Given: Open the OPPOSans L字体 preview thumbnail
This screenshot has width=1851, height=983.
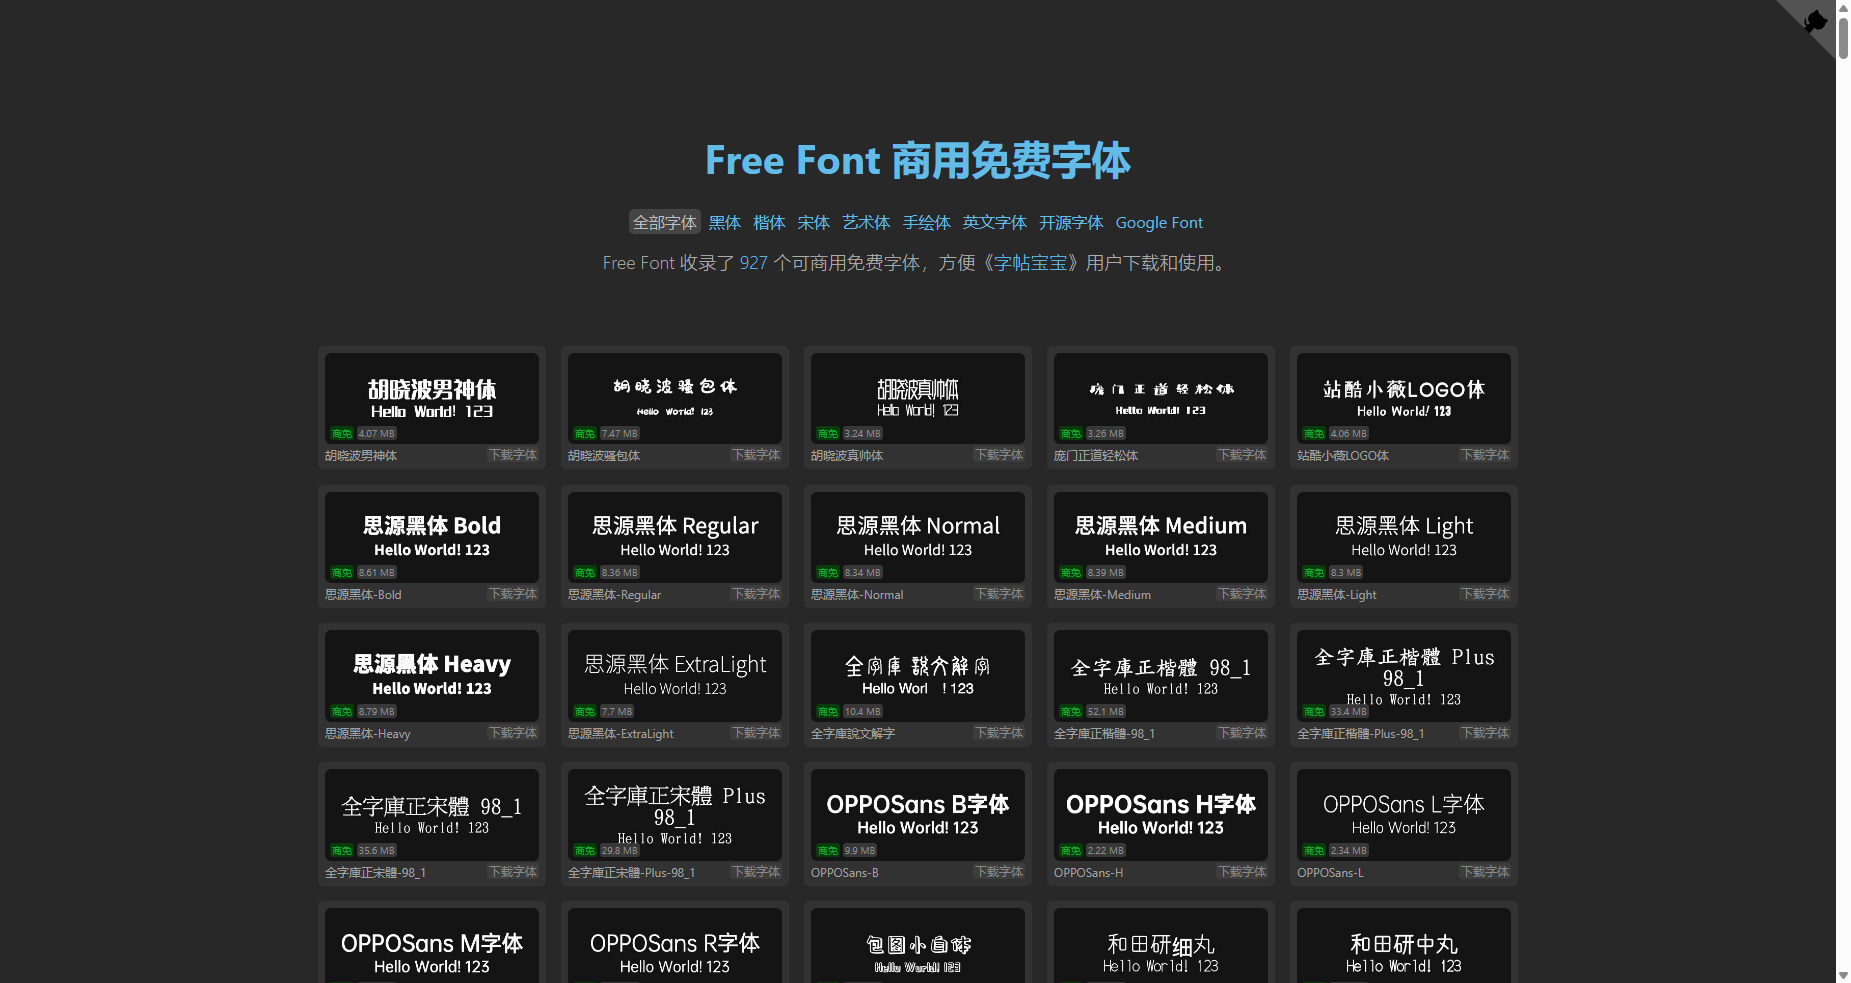Looking at the screenshot, I should [x=1404, y=815].
